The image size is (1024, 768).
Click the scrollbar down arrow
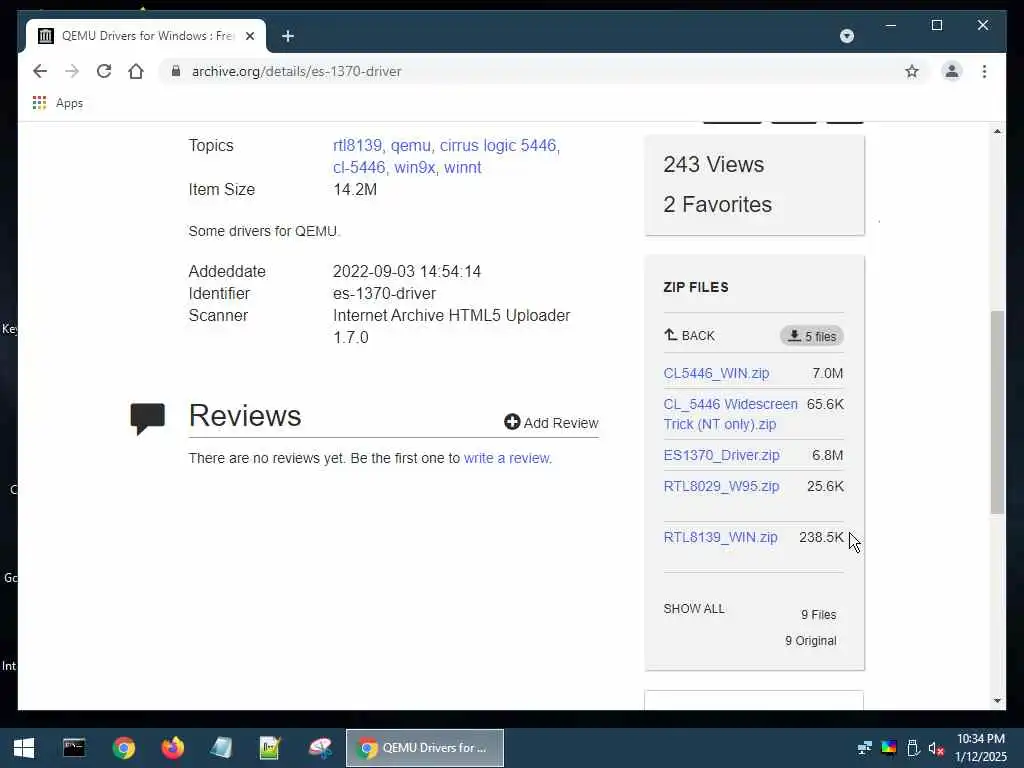click(x=997, y=701)
